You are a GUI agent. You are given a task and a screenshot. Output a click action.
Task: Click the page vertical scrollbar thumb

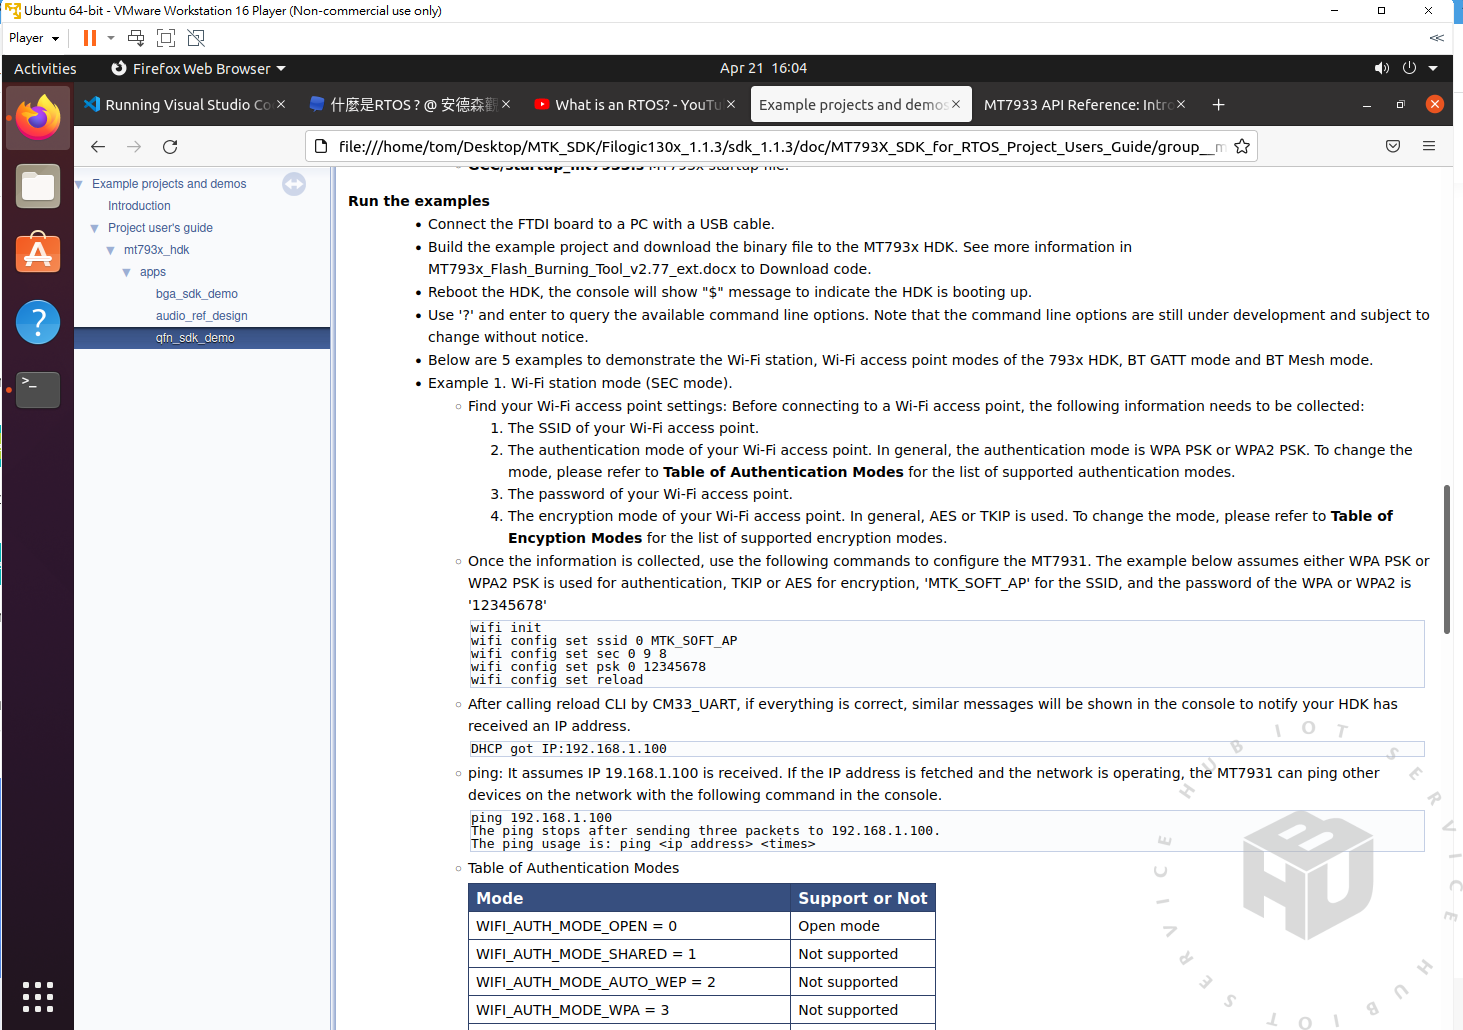click(x=1446, y=559)
